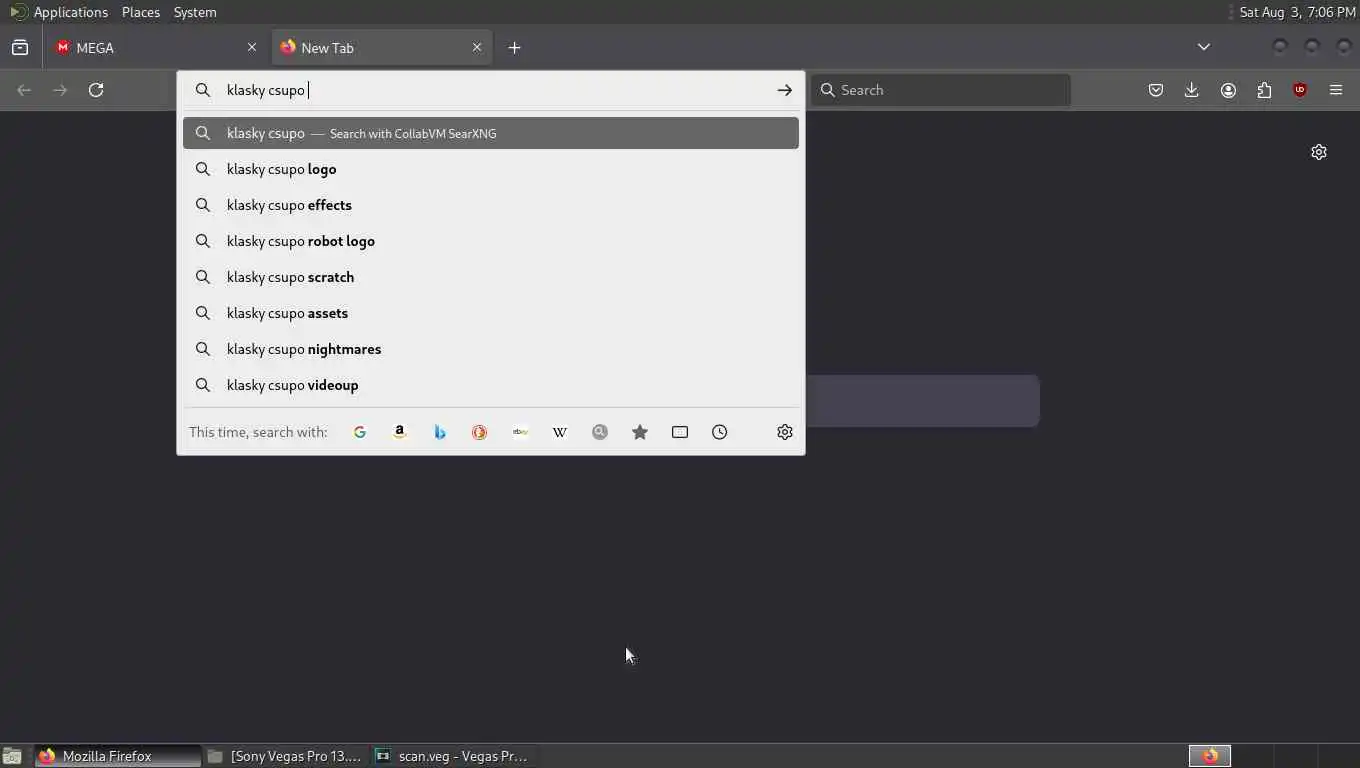This screenshot has width=1360, height=768.
Task: Select 'klasky csupo assets' suggestion
Action: [x=491, y=313]
